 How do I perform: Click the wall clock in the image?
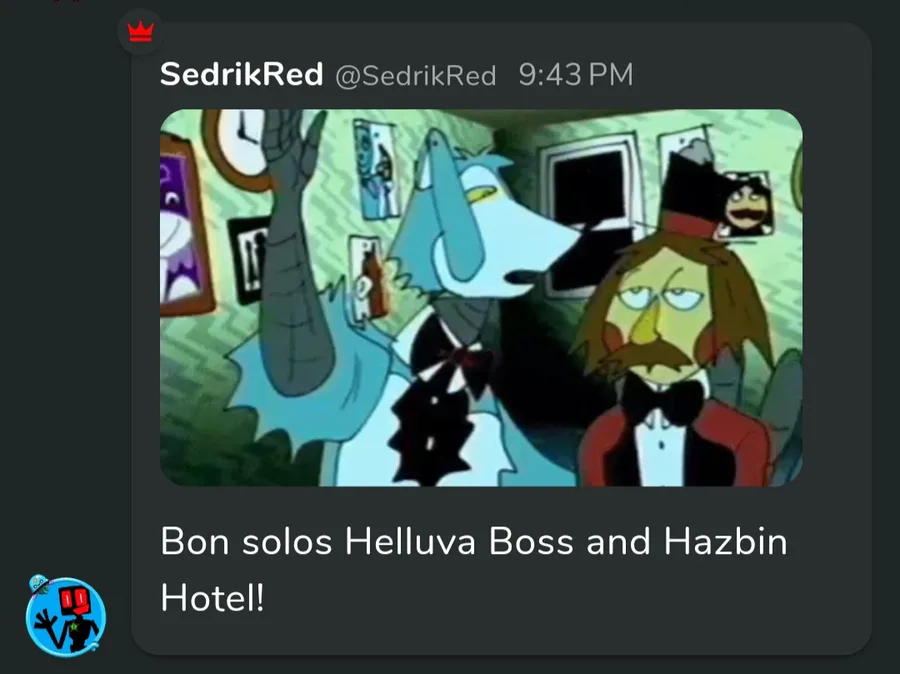coord(238,147)
